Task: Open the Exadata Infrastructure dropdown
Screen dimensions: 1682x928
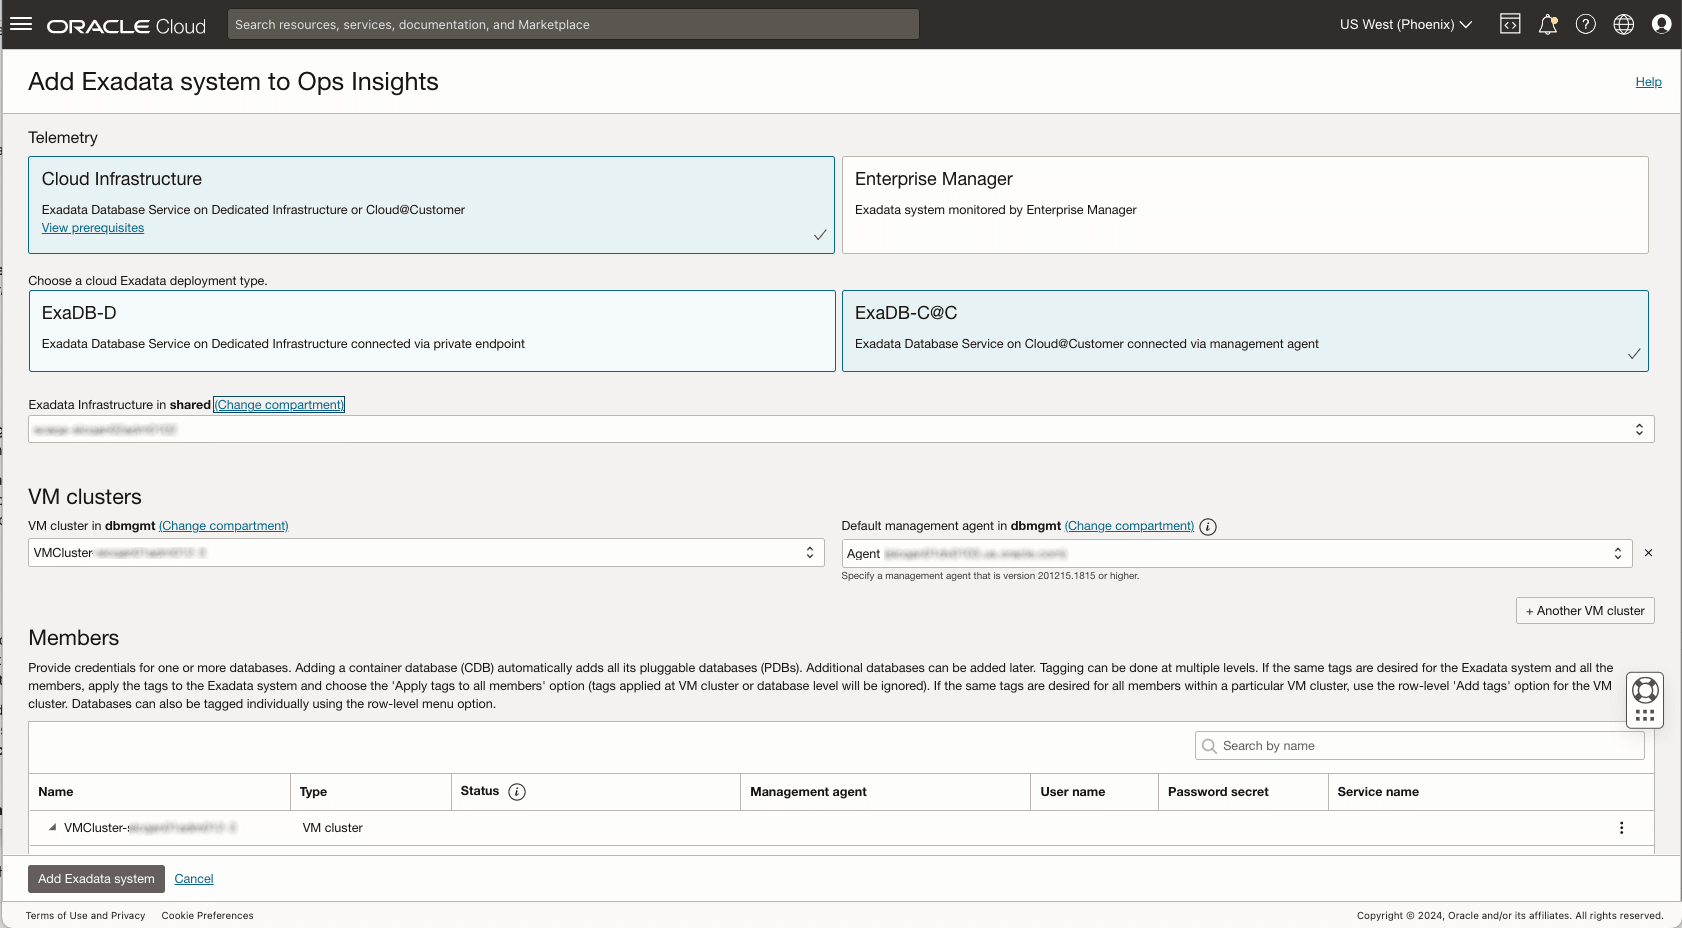Action: click(x=840, y=429)
